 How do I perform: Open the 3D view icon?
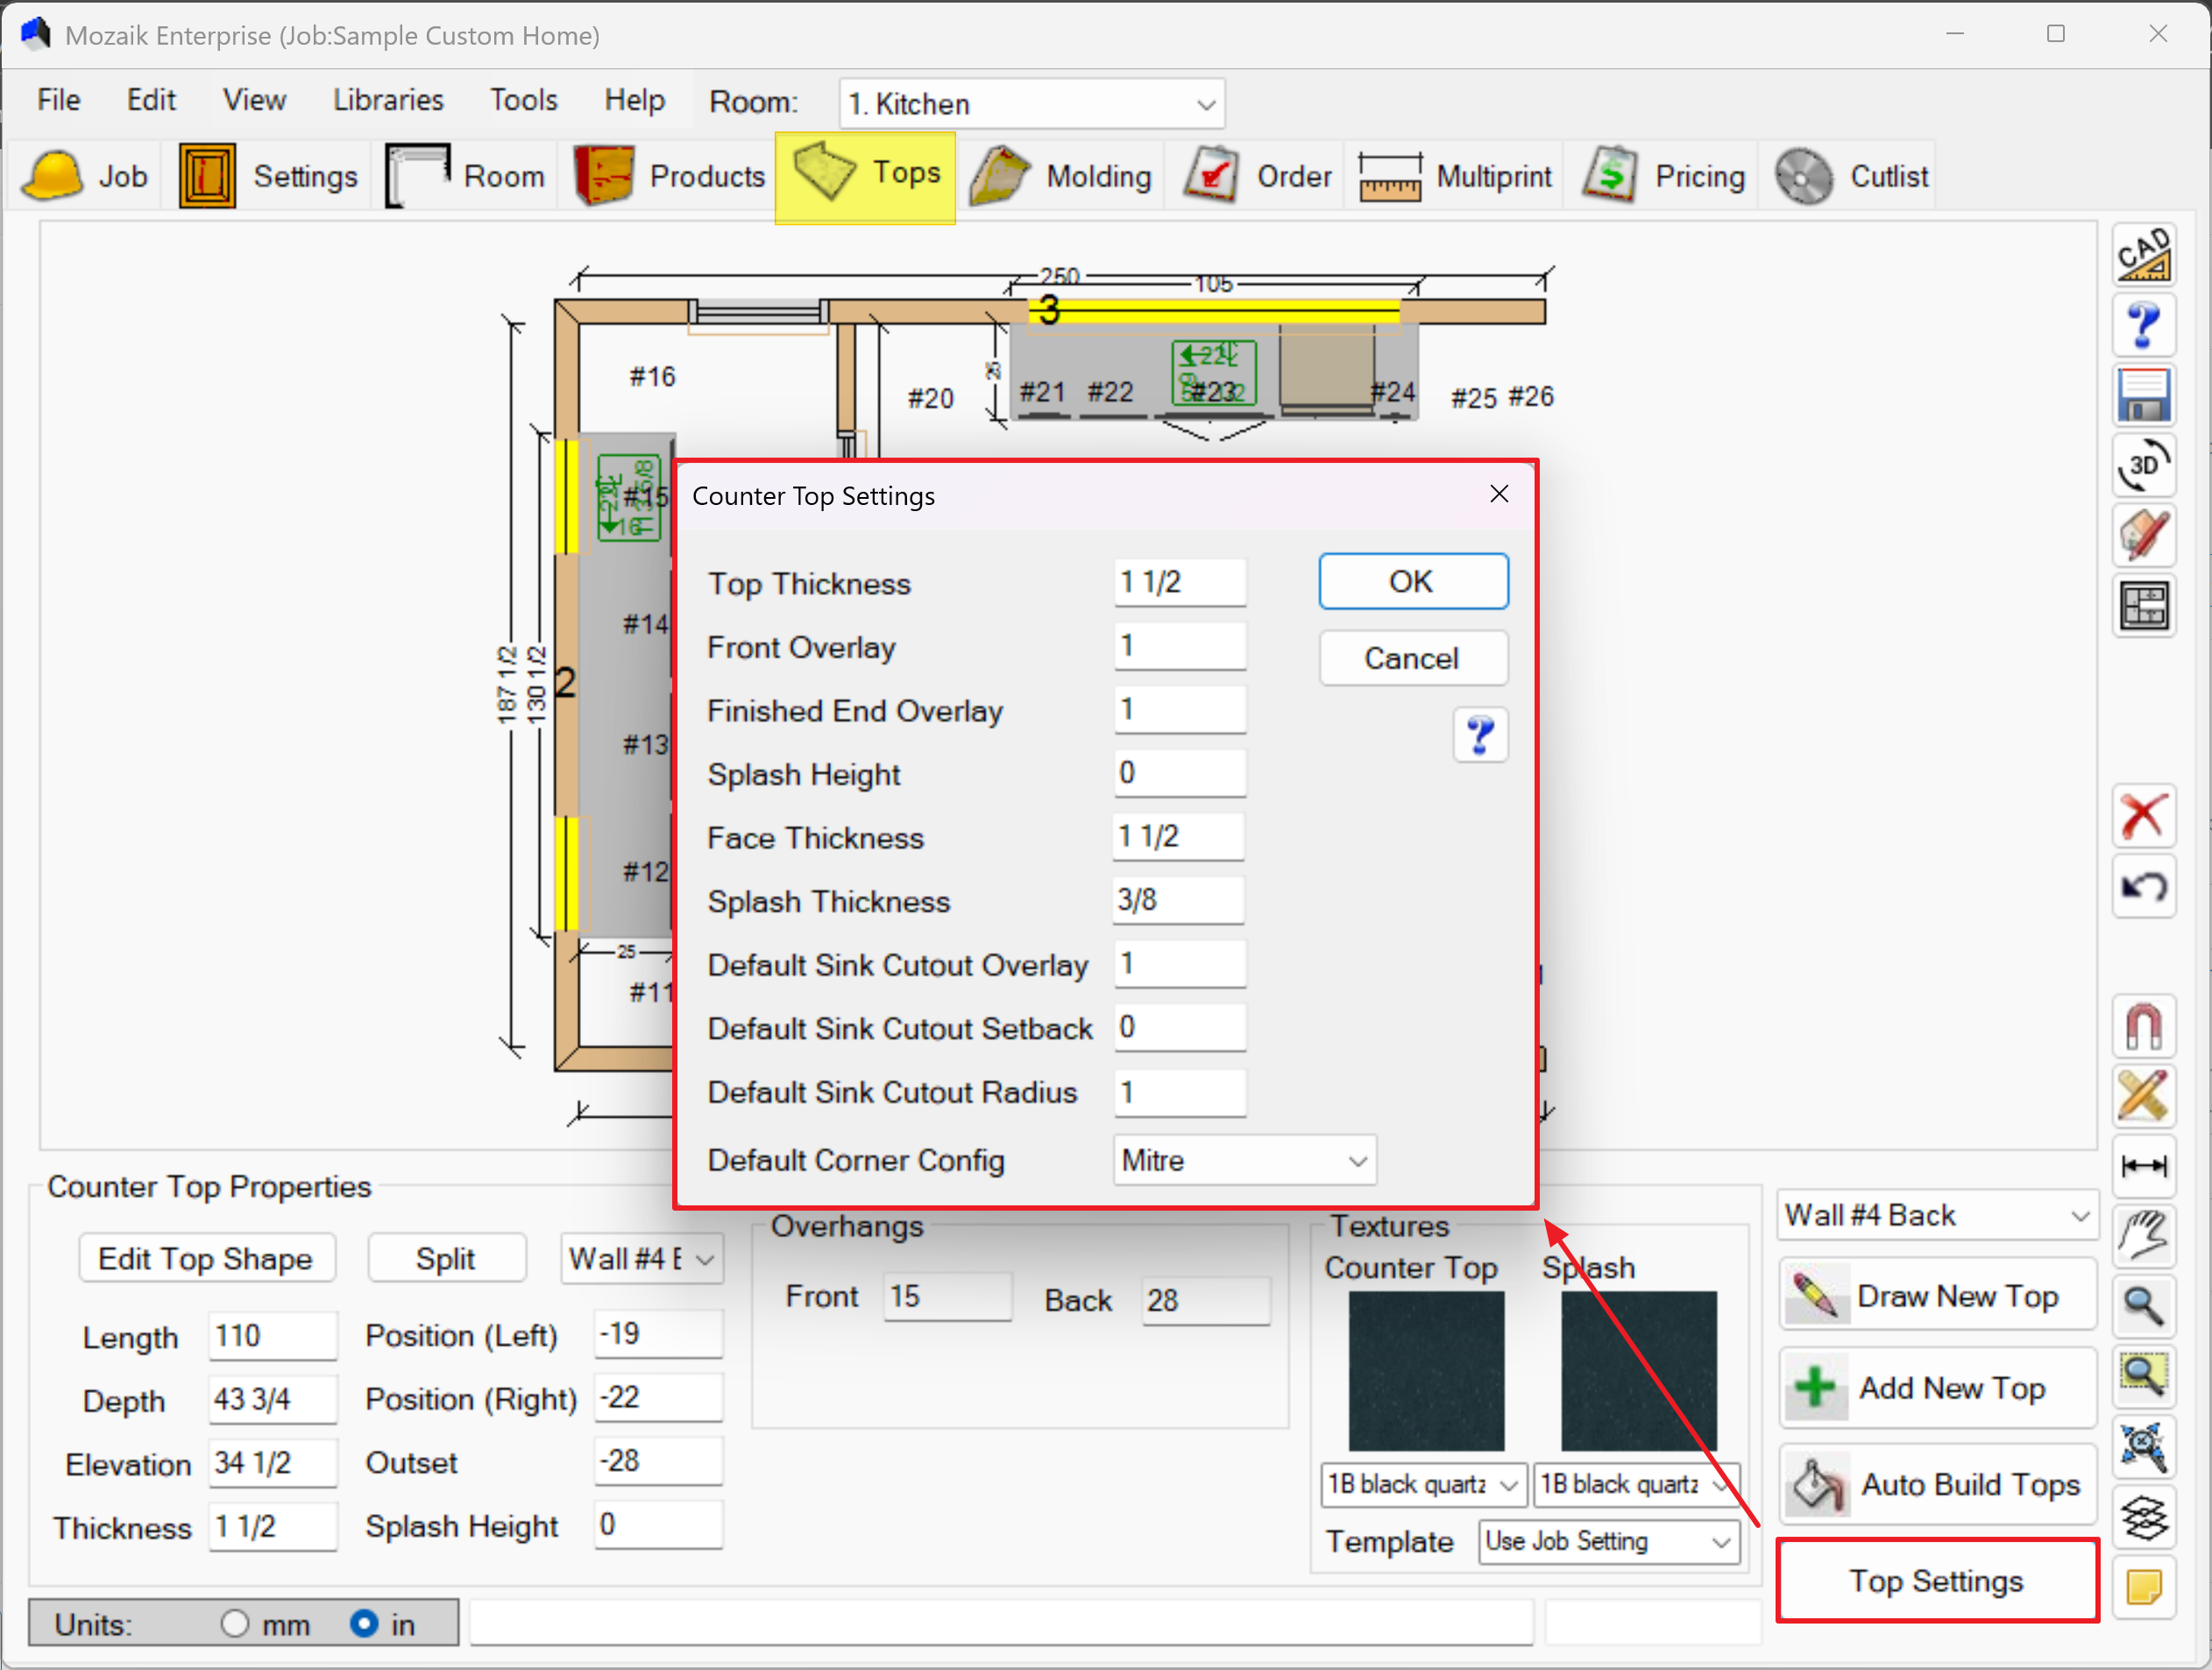tap(2143, 465)
